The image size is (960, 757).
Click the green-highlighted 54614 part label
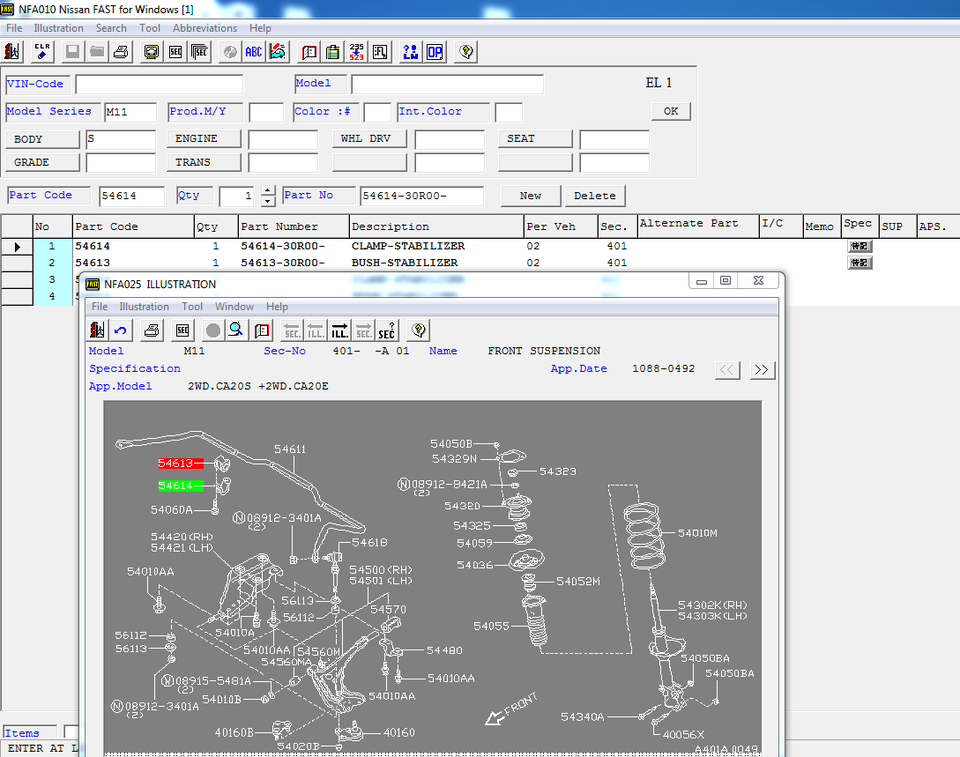181,486
